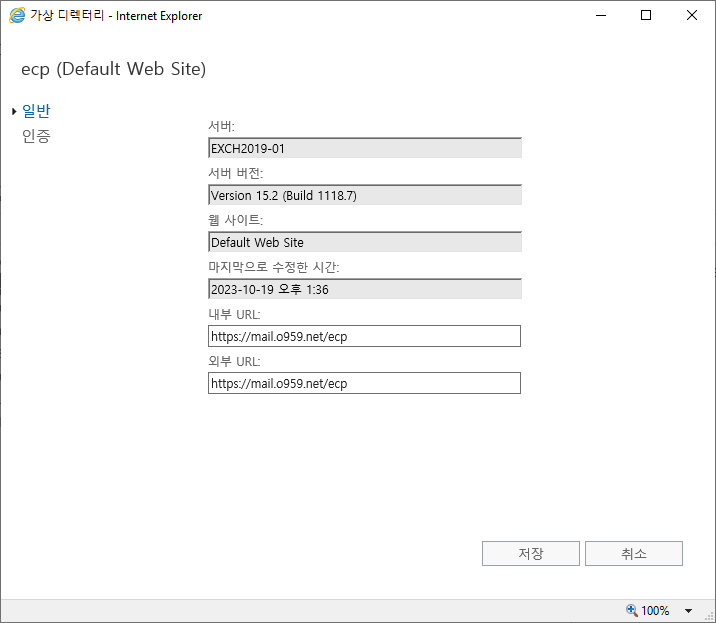The height and width of the screenshot is (623, 716).
Task: Maximize the 가상 디렉터리 window
Action: point(646,16)
